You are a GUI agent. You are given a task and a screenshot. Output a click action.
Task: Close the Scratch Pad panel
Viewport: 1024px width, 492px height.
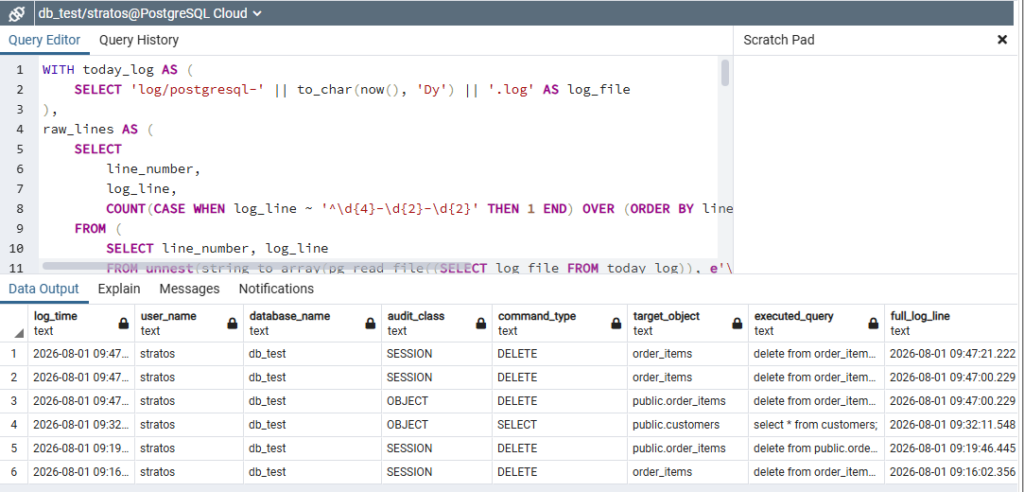pyautogui.click(x=1002, y=40)
